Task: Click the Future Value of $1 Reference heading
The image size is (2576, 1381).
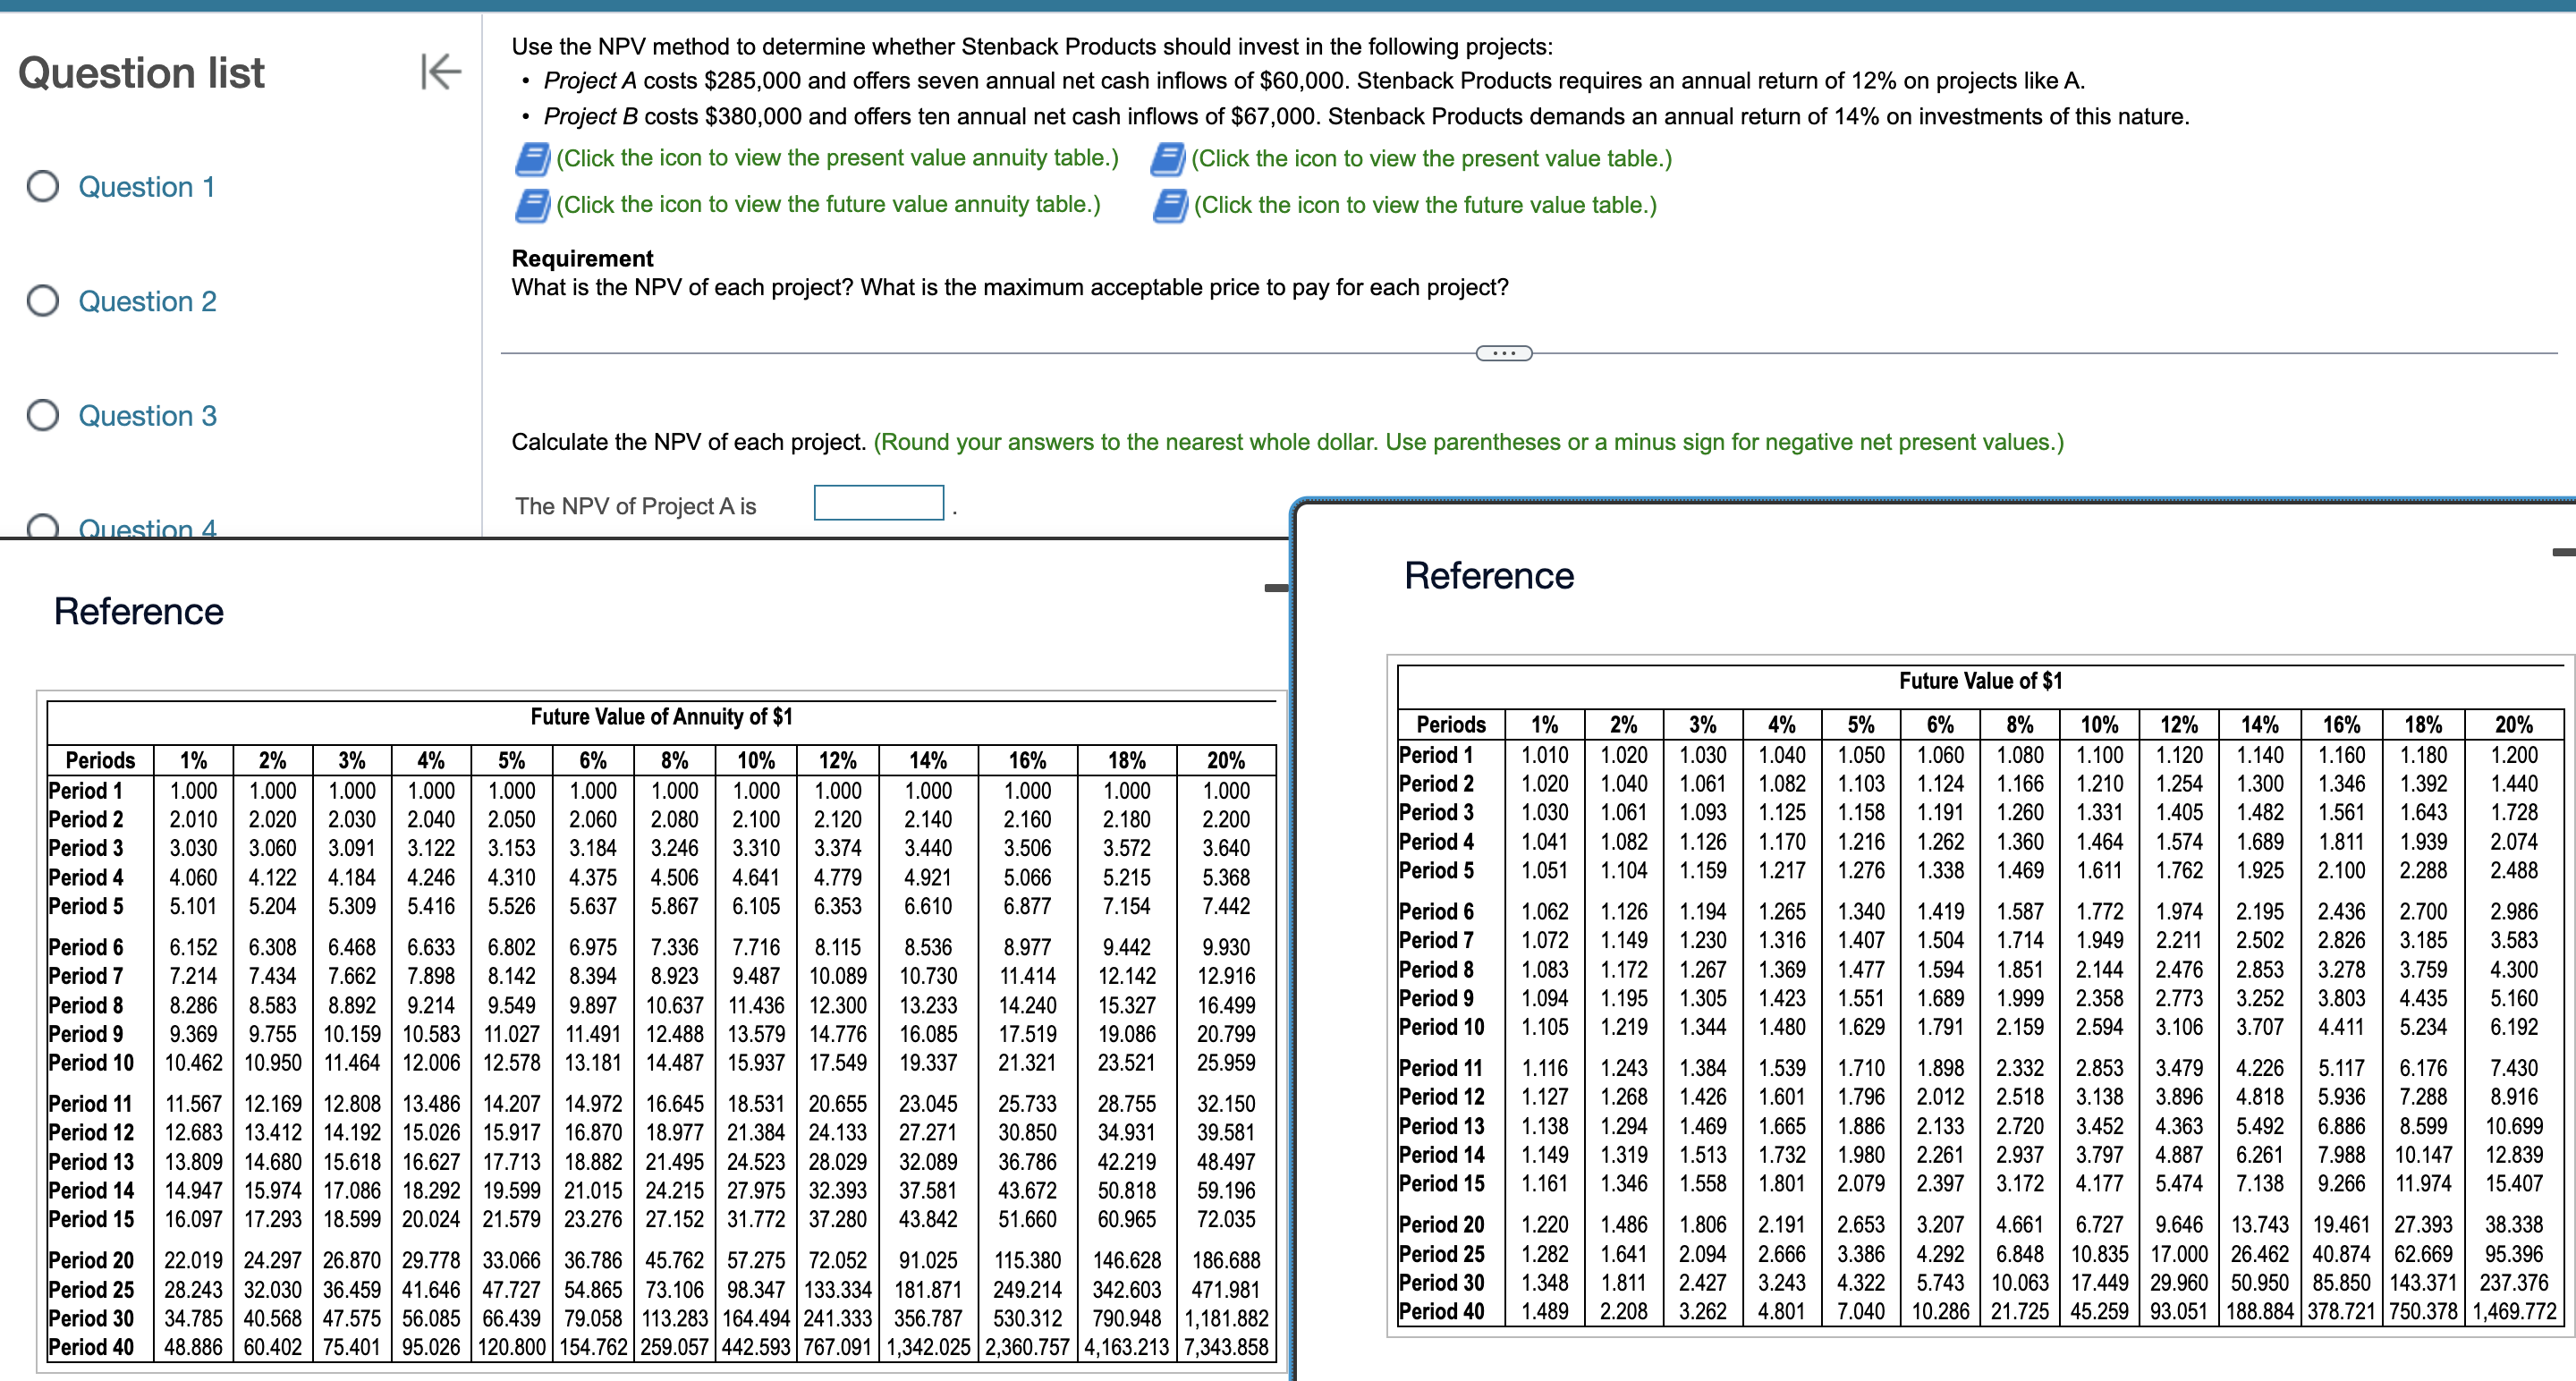Action: 1488,576
